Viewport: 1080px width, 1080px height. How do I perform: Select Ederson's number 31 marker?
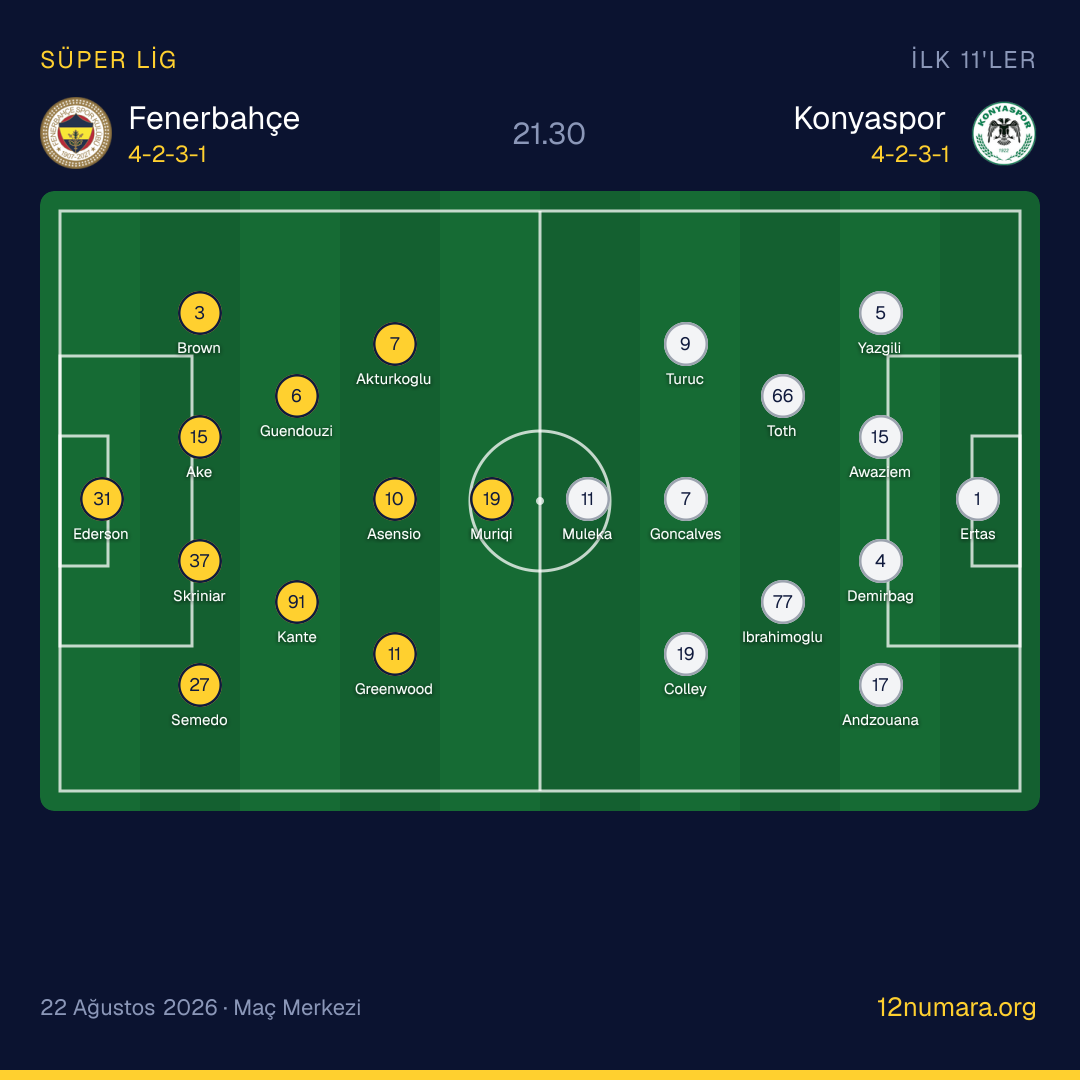102,499
